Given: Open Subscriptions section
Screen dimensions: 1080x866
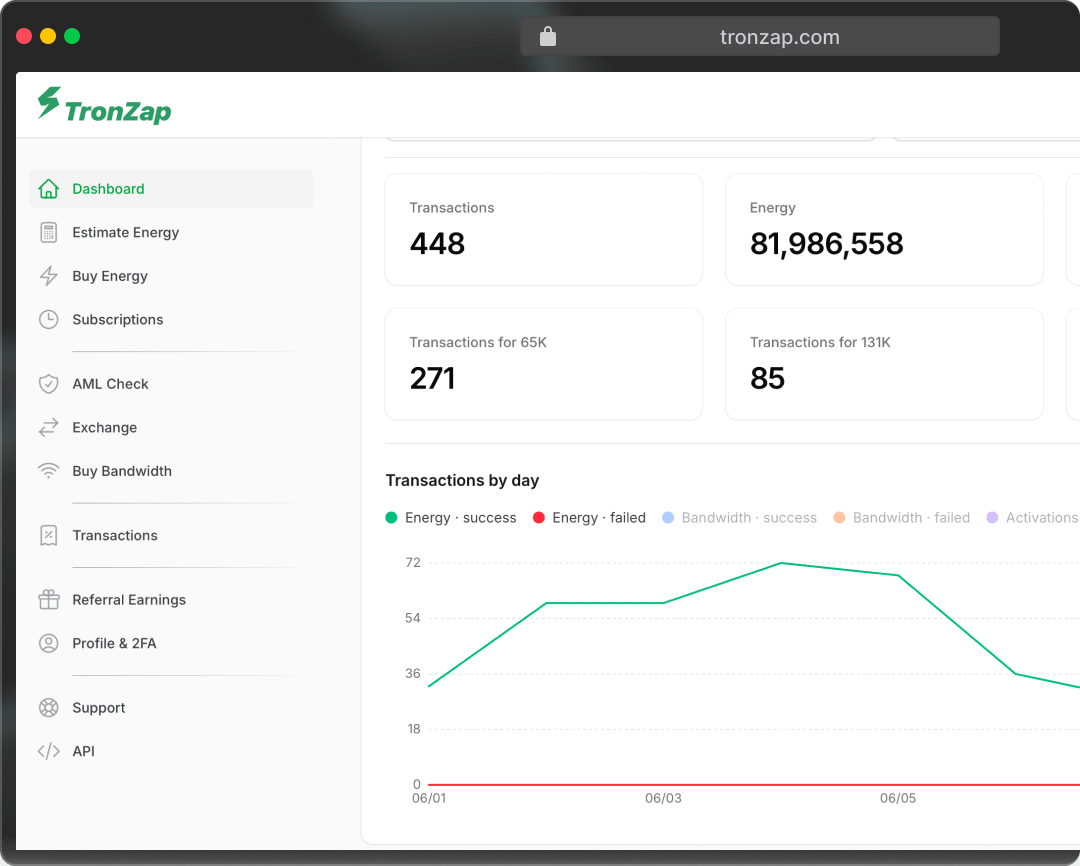Looking at the screenshot, I should [172, 320].
